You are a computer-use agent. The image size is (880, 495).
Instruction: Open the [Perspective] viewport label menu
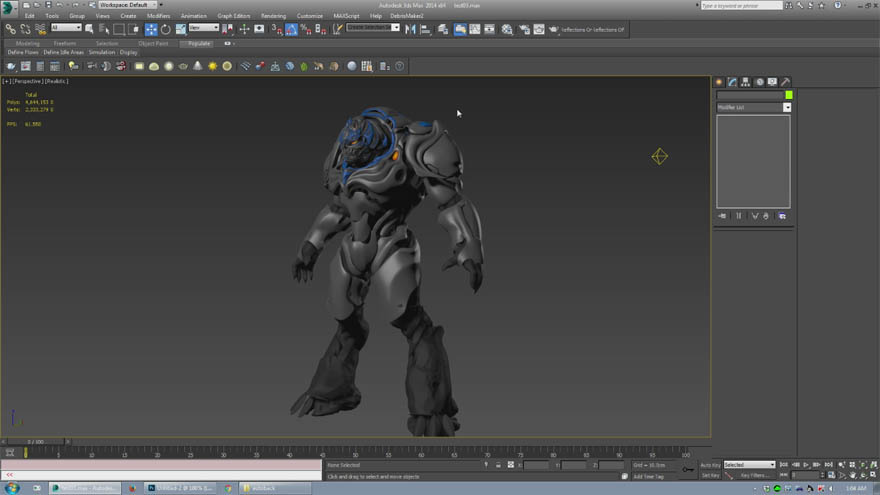coord(28,81)
